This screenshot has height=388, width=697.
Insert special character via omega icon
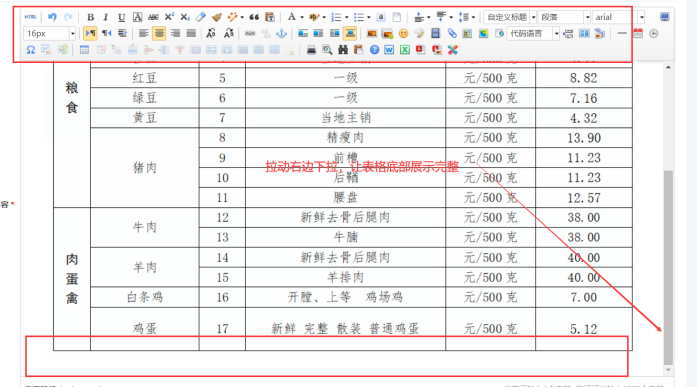30,50
